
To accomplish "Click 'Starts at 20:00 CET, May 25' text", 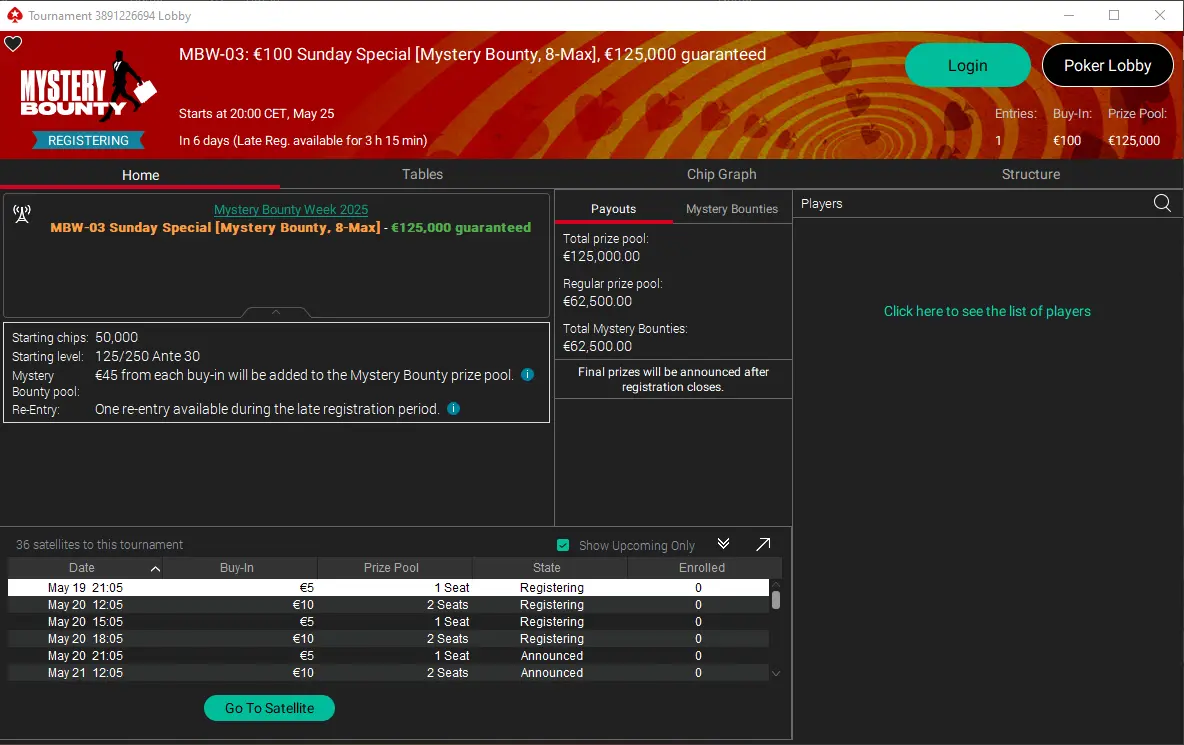I will pyautogui.click(x=257, y=114).
